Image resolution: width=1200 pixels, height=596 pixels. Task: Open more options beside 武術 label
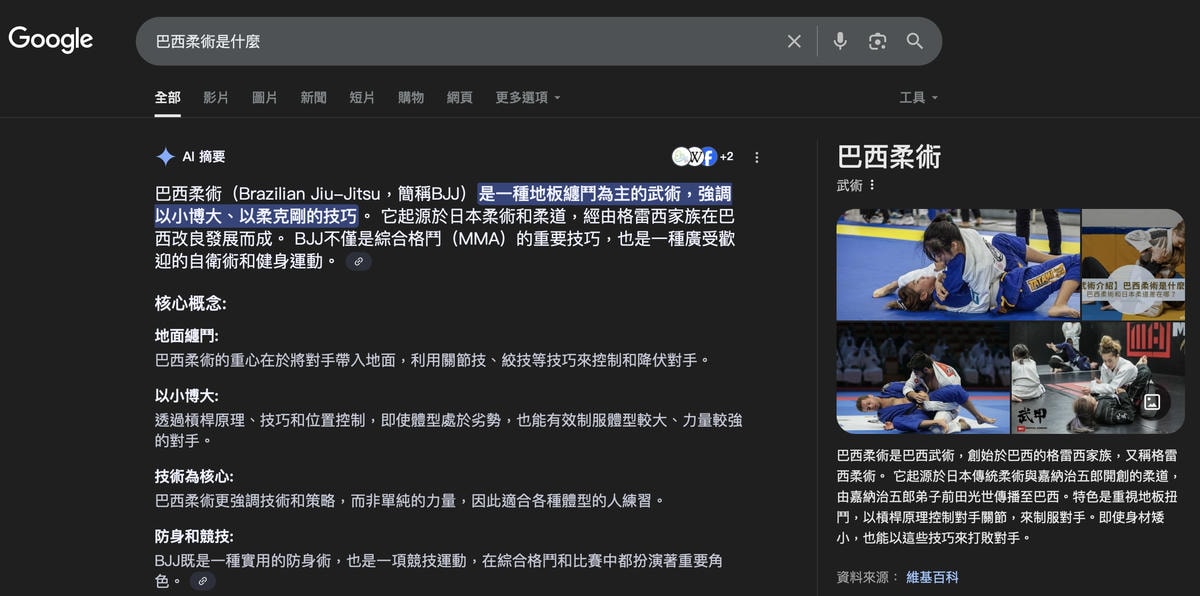(x=872, y=185)
